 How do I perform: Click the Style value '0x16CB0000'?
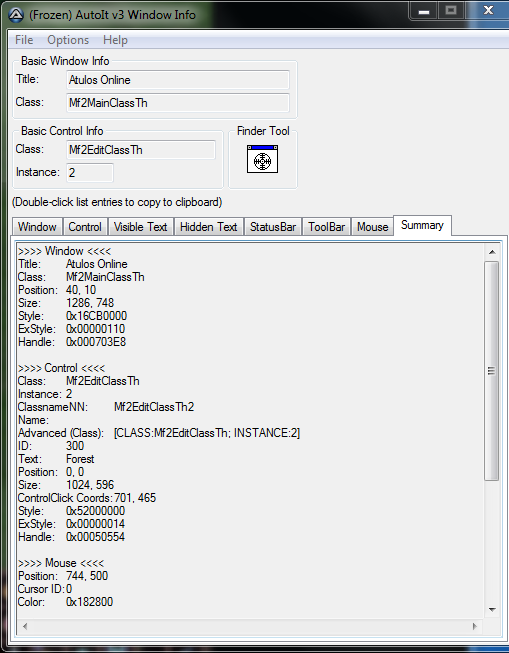tap(97, 316)
